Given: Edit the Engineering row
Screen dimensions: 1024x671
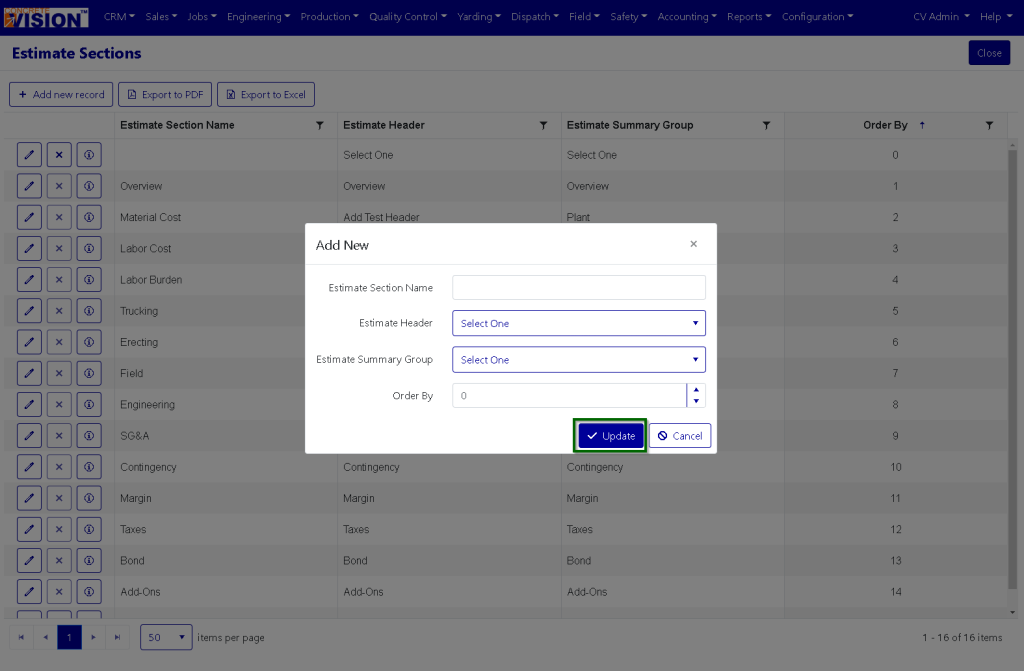Looking at the screenshot, I should point(29,404).
